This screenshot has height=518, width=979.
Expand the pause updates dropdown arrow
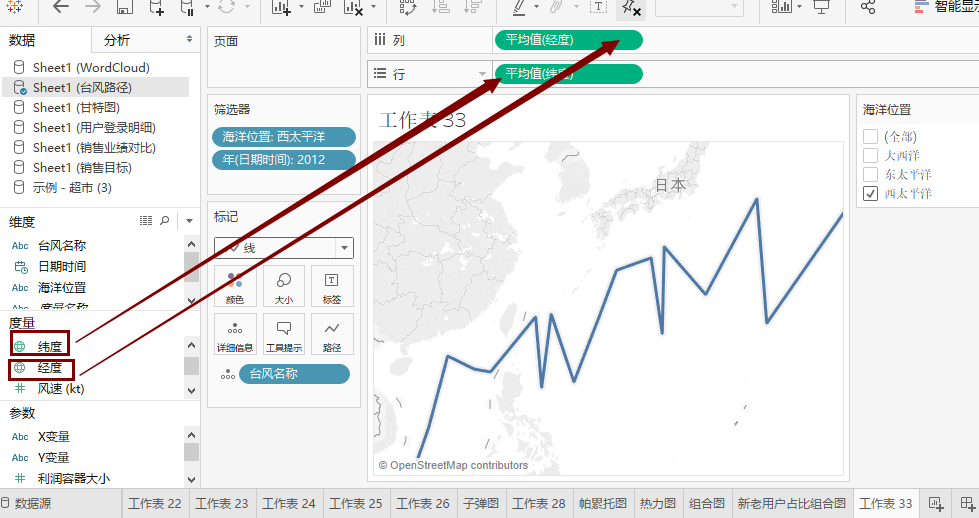207,7
